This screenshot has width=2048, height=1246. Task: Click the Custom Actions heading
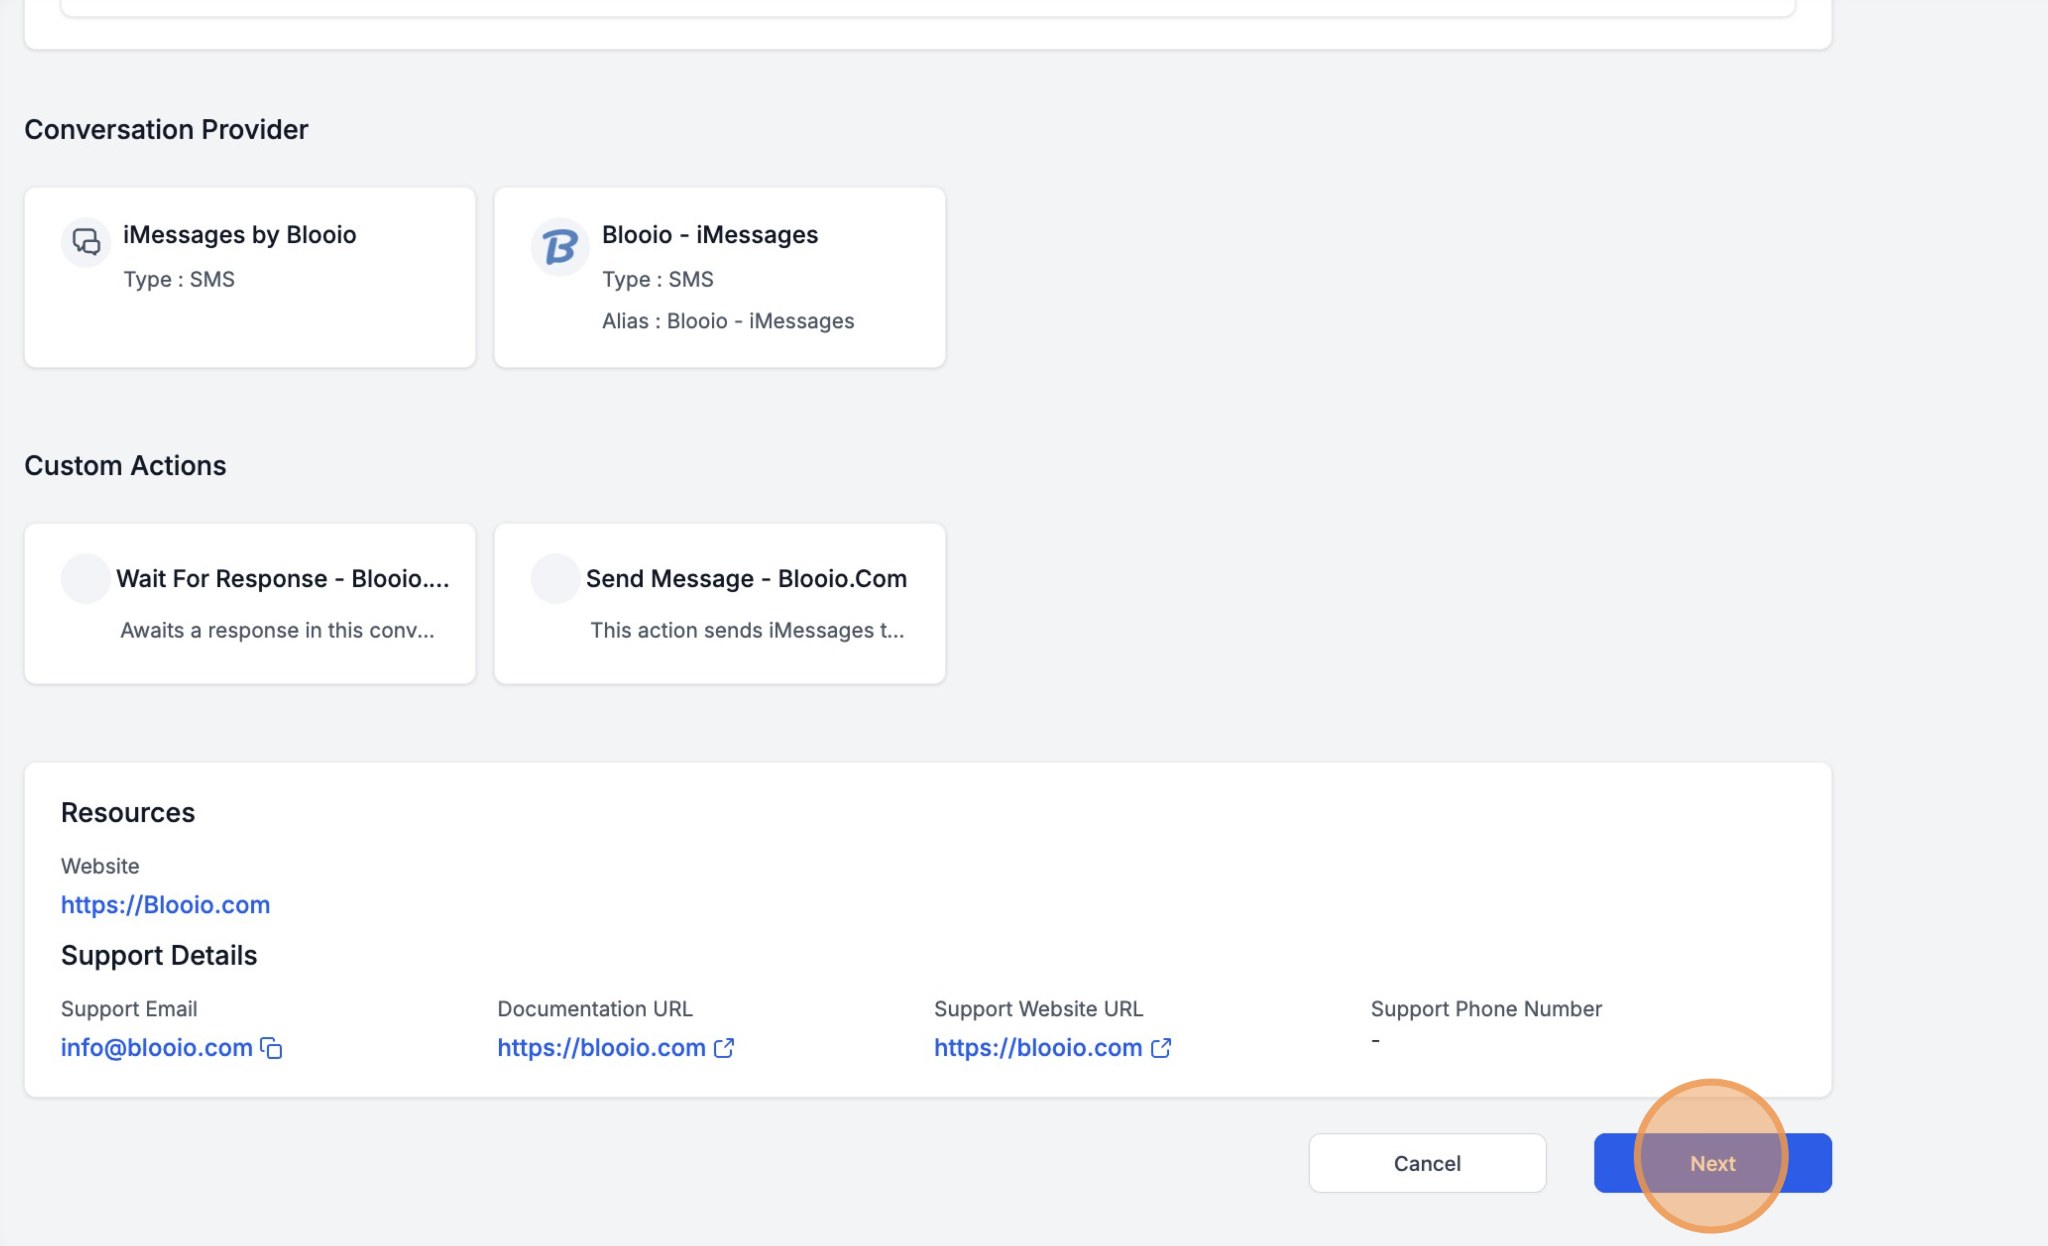click(125, 466)
